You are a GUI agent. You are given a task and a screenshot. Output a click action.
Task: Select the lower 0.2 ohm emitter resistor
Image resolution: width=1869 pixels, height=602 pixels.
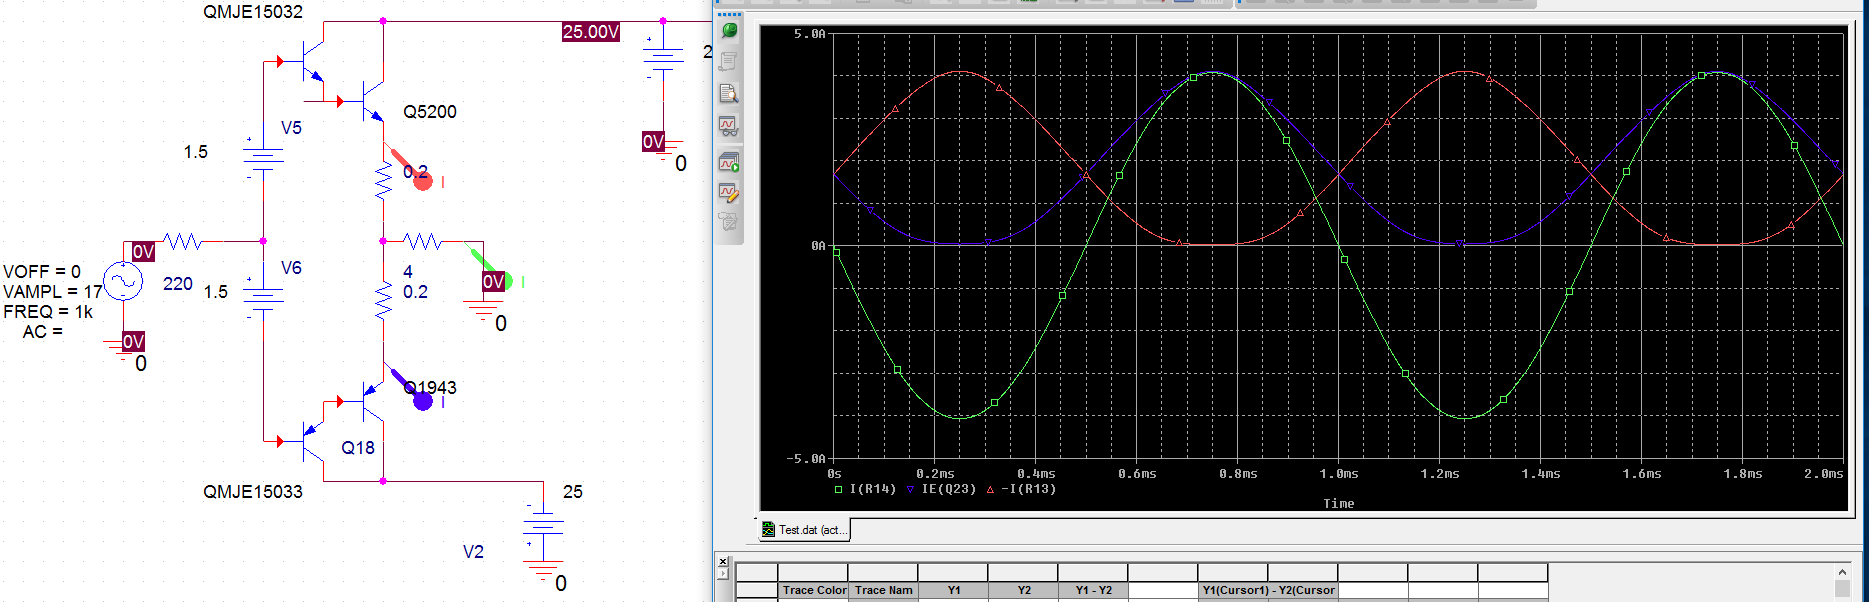383,300
